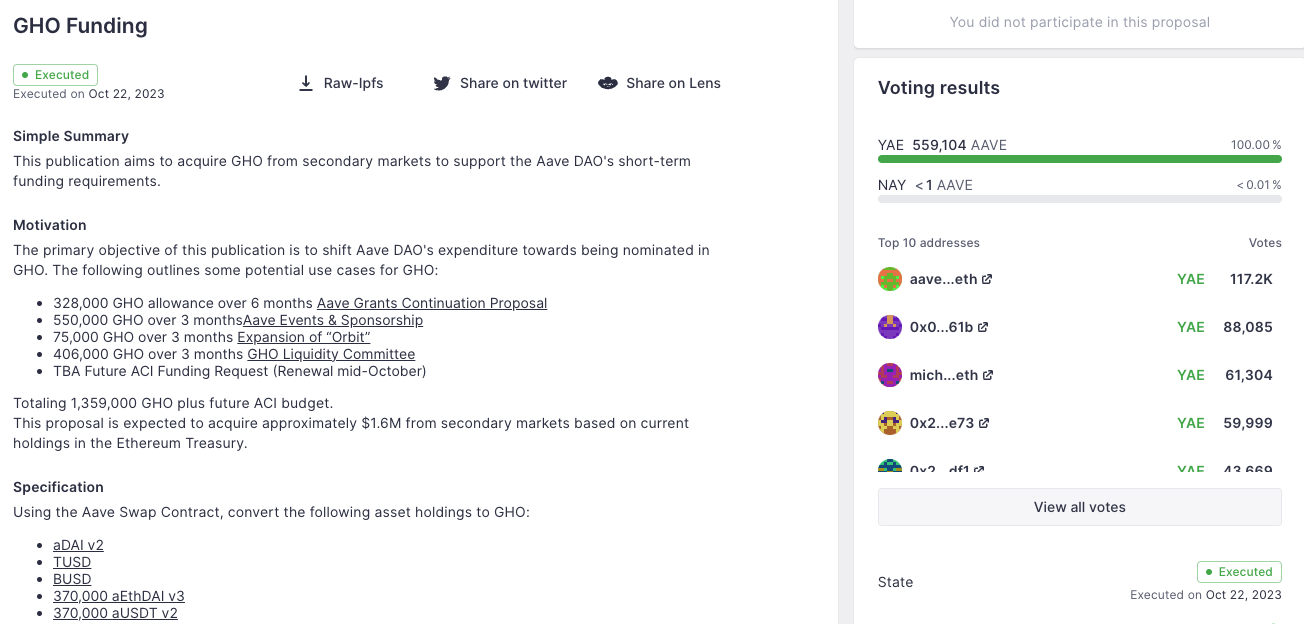Image resolution: width=1304 pixels, height=624 pixels.
Task: Click the aave...eth green avatar
Action: click(x=890, y=279)
